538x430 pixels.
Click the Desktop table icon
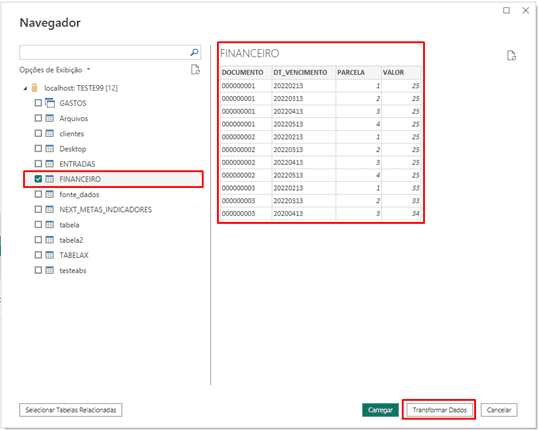50,149
